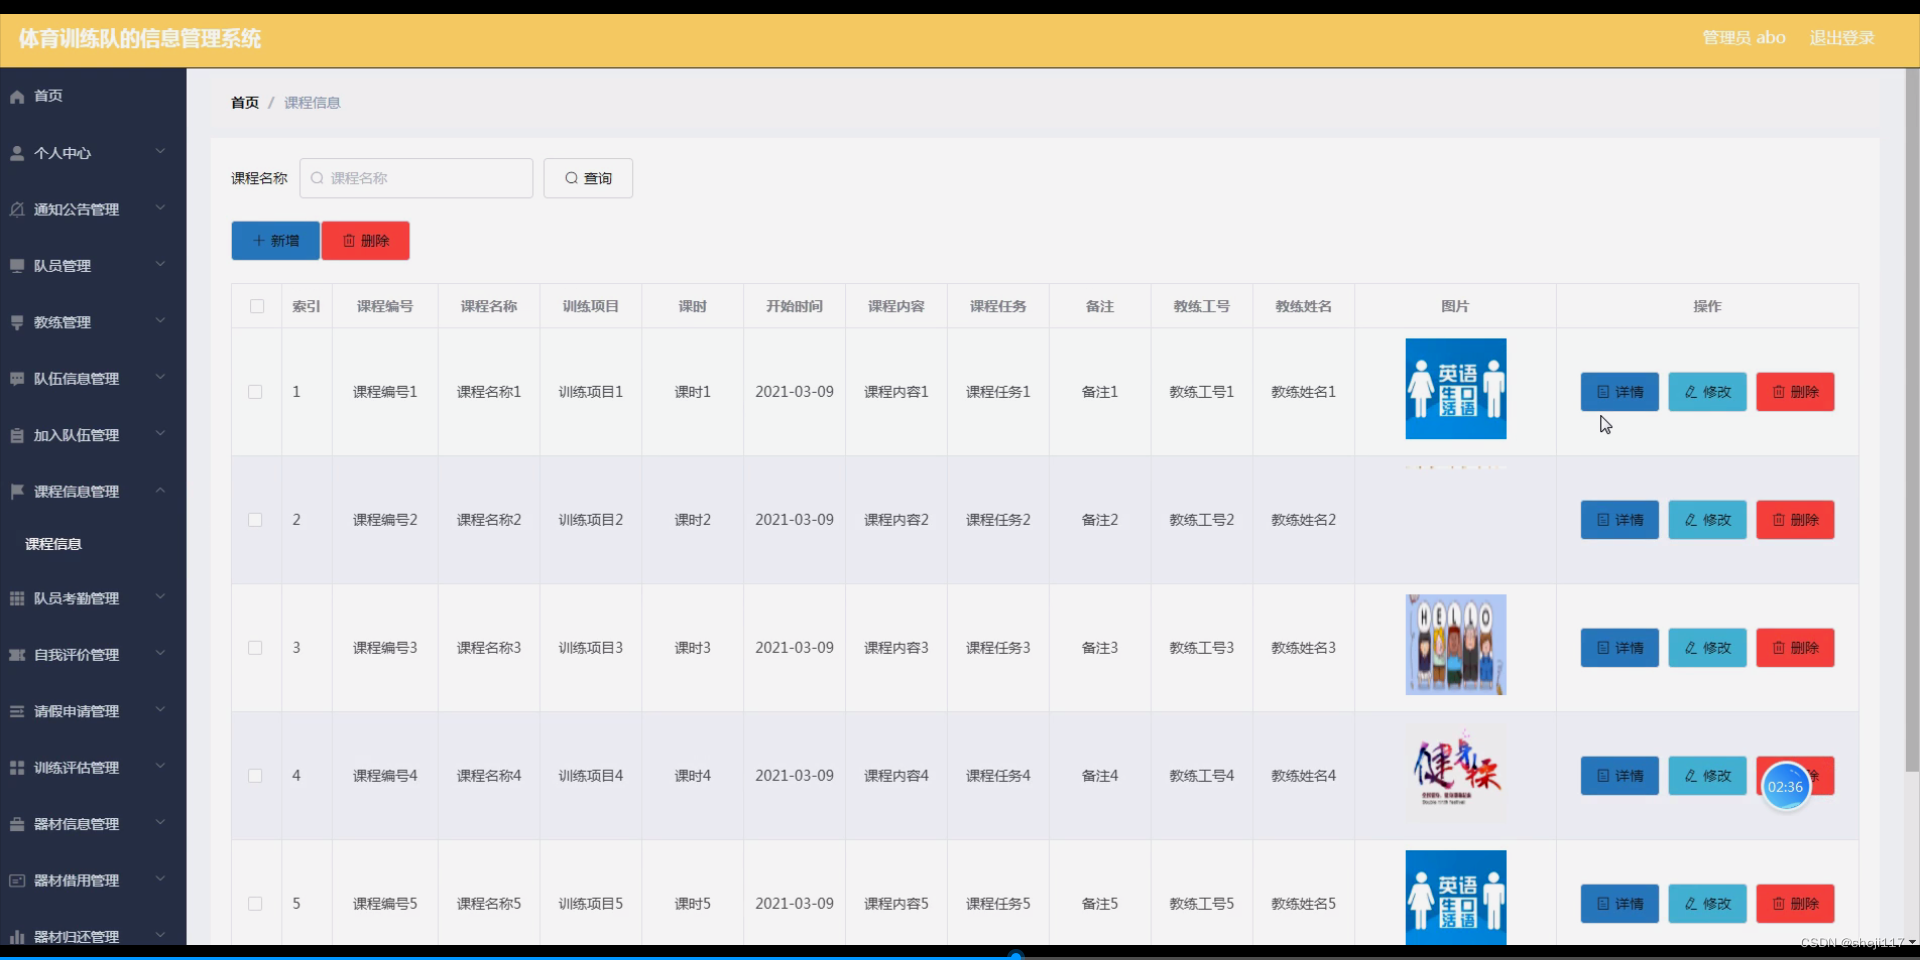This screenshot has height=960, width=1920.
Task: Check the select-all checkbox in table header
Action: click(x=256, y=306)
